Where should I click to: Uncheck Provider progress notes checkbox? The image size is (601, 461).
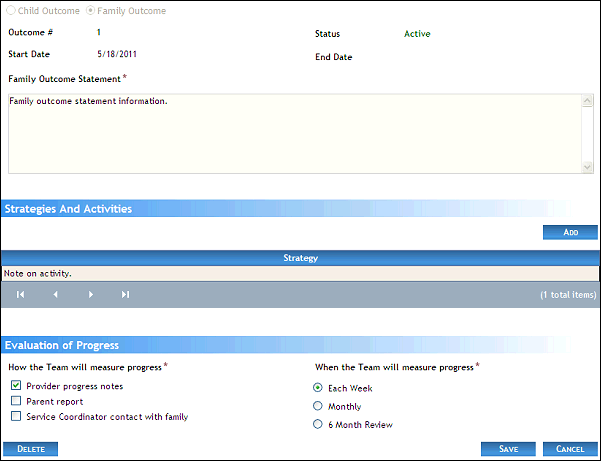tap(16, 385)
